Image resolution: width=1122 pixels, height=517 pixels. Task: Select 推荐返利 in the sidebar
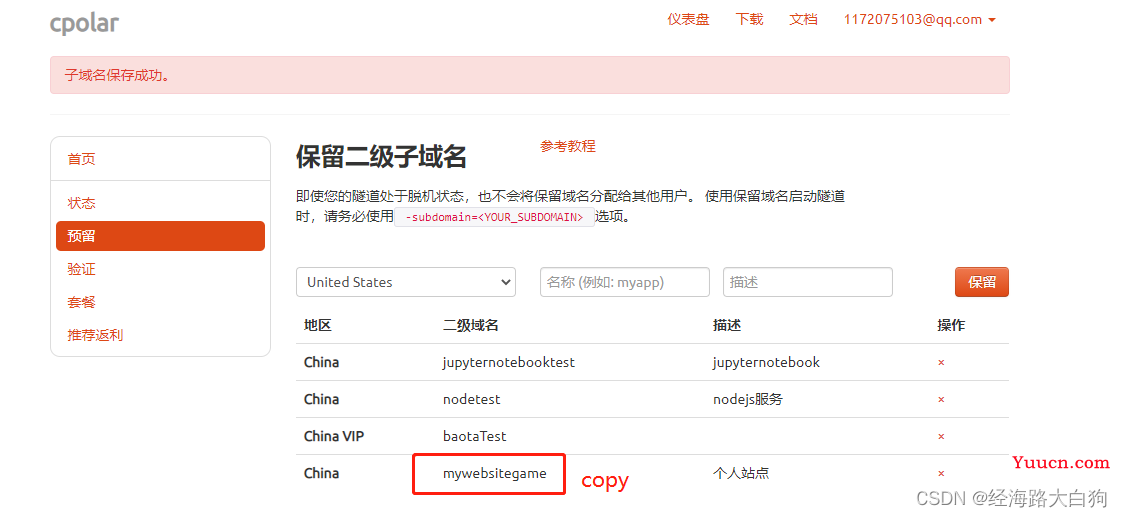(x=95, y=335)
